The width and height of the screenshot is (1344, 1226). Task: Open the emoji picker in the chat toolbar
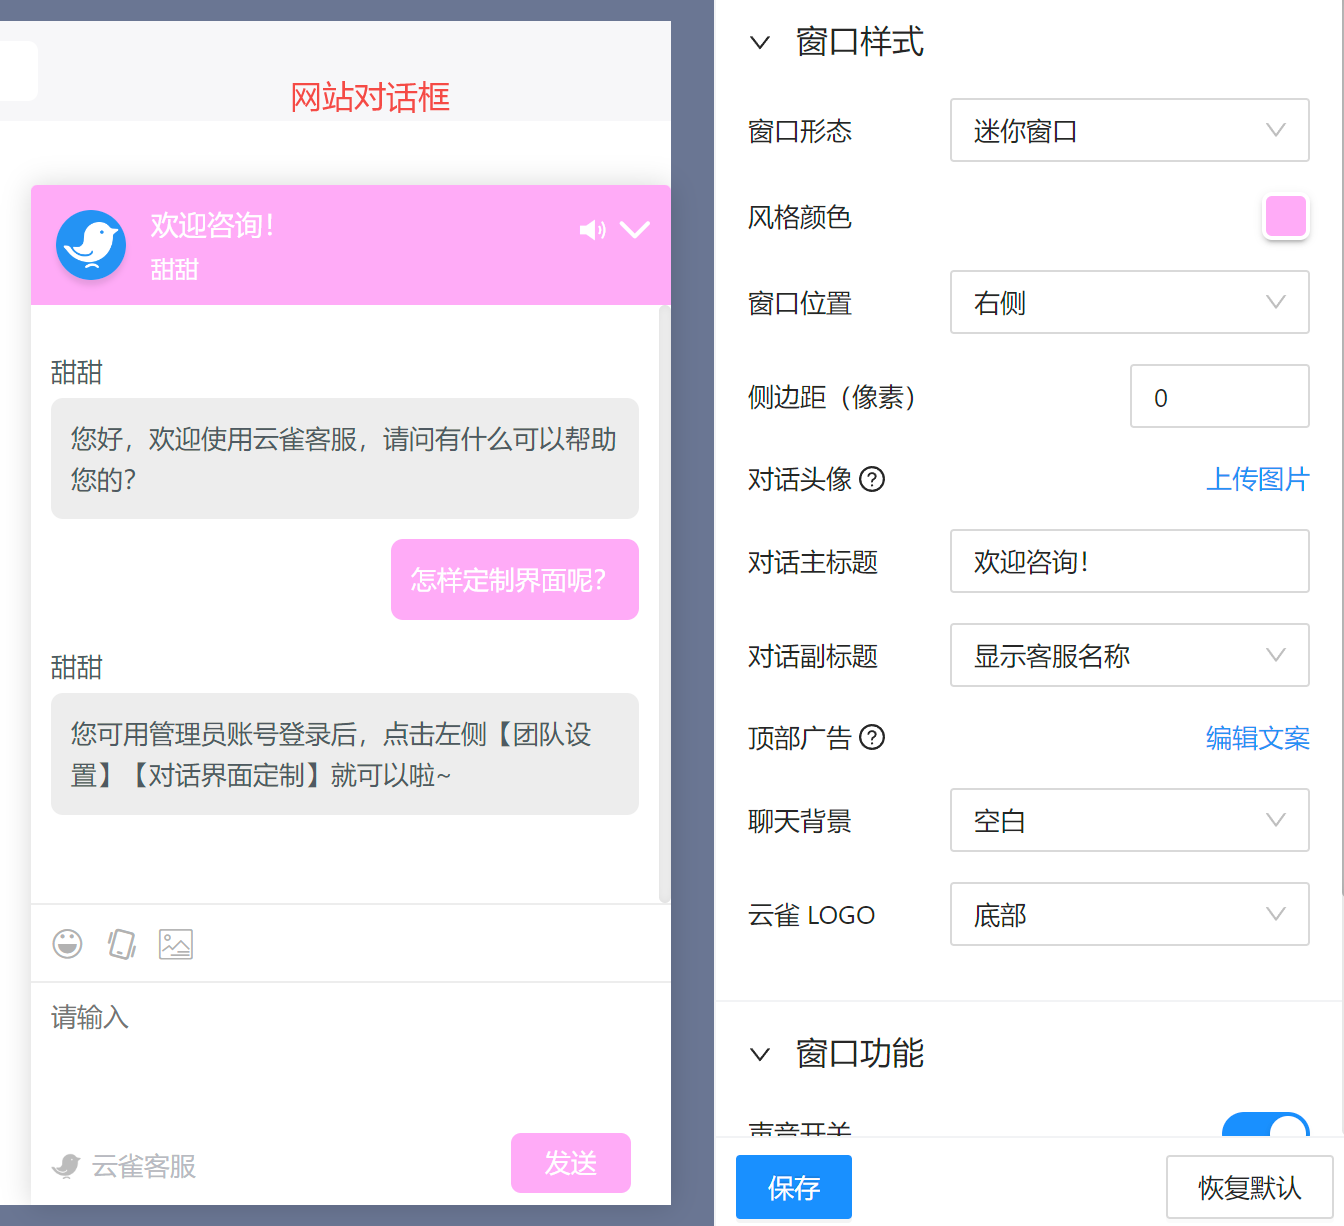tap(67, 943)
